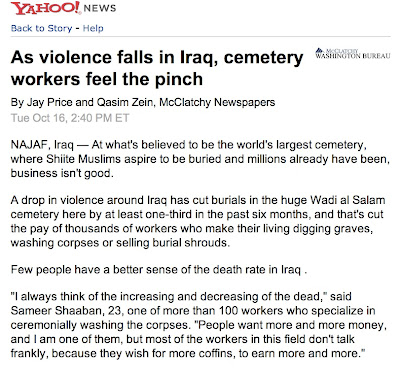Click the words 'business isn't good'
The height and width of the screenshot is (370, 400).
(x=61, y=173)
